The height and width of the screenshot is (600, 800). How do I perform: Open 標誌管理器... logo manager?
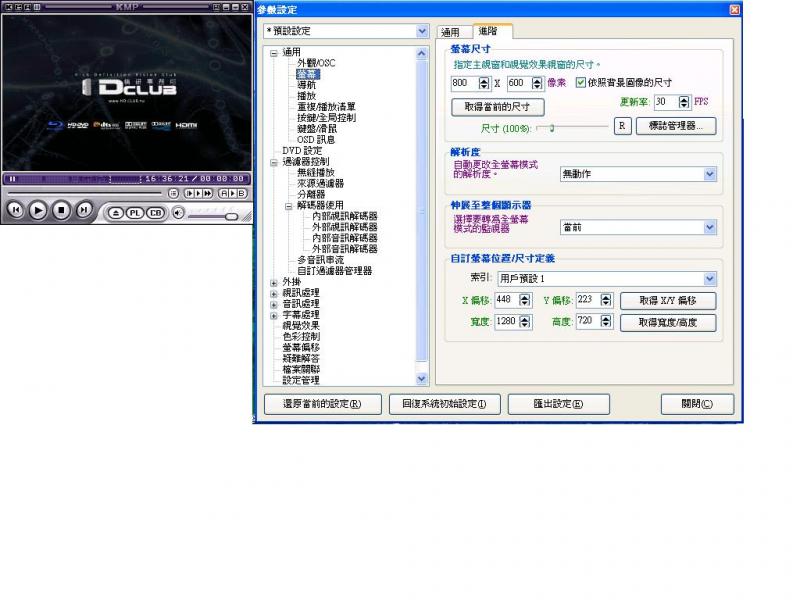point(676,126)
